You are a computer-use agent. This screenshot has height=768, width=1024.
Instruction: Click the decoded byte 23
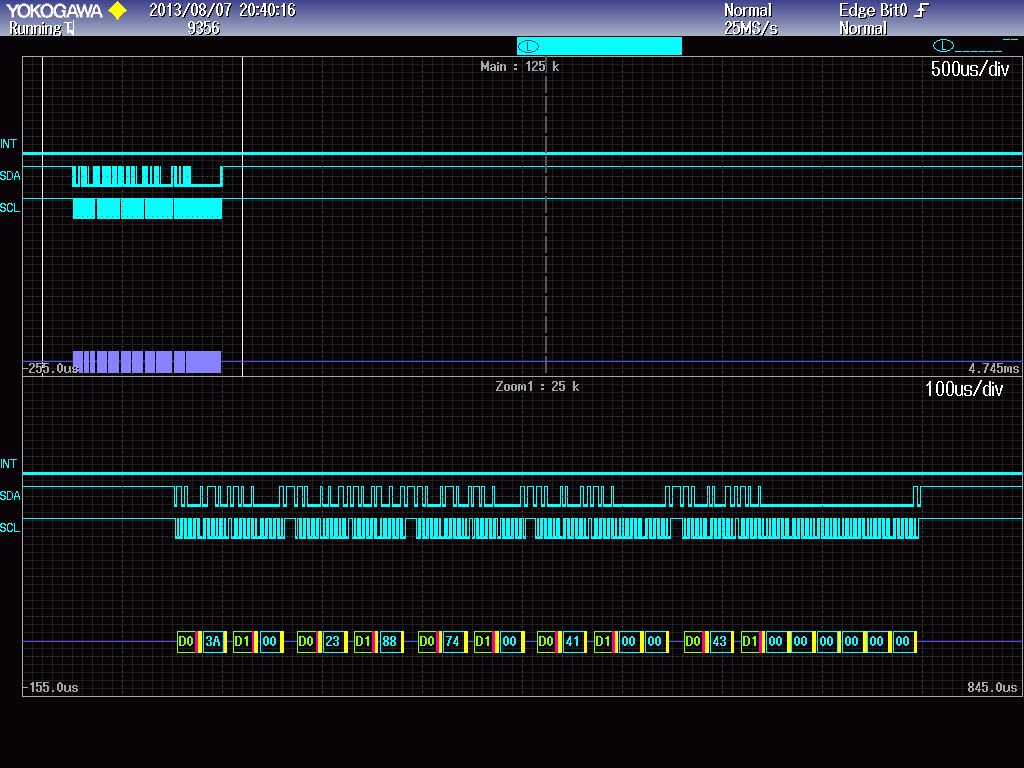(332, 641)
